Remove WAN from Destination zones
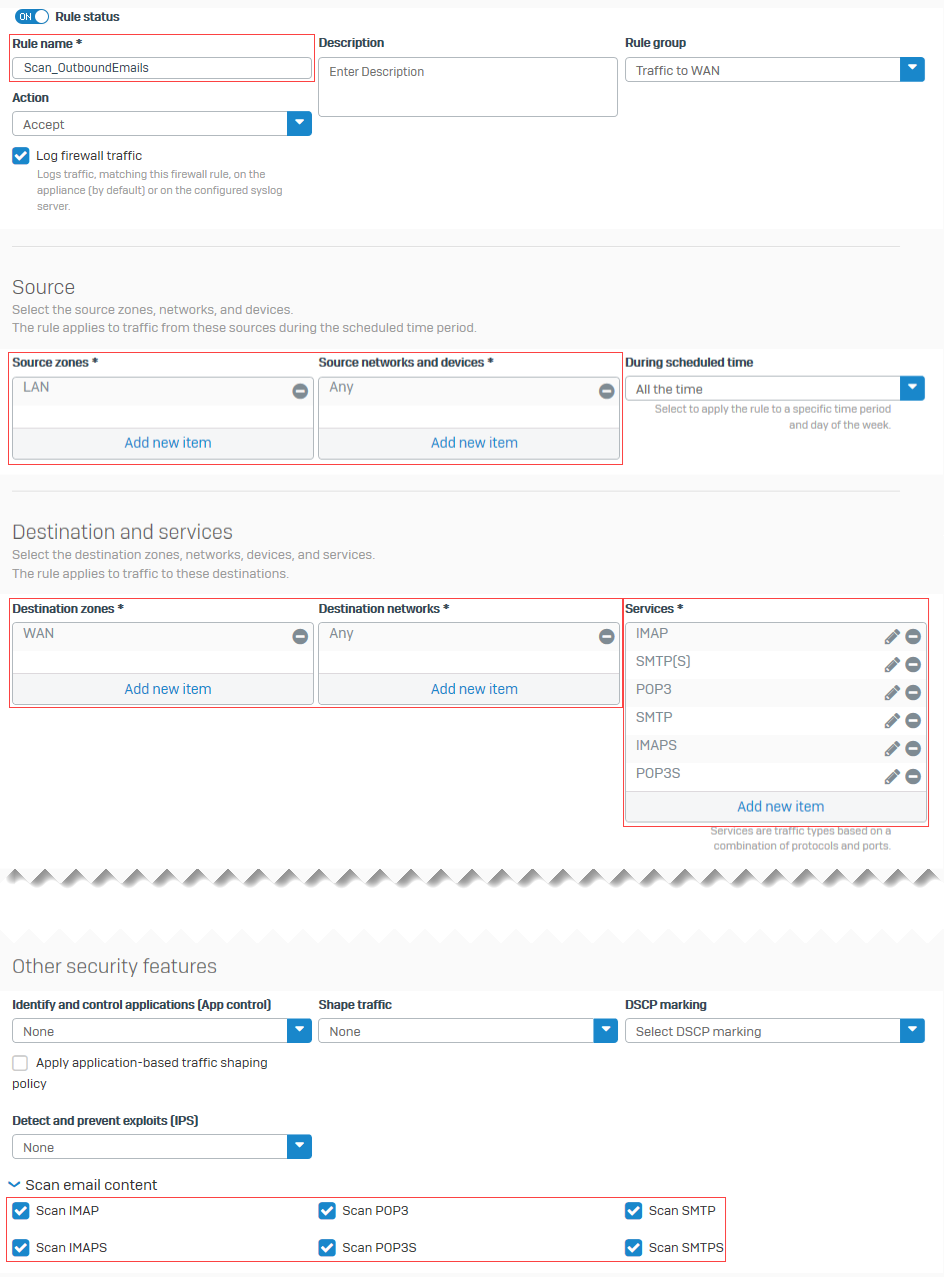Image resolution: width=944 pixels, height=1277 pixels. pyautogui.click(x=300, y=635)
